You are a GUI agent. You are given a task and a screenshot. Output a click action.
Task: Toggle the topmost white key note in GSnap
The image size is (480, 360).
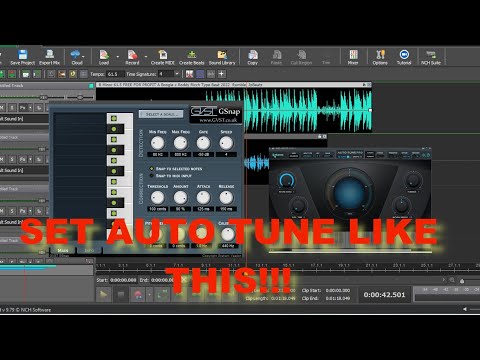pos(114,118)
